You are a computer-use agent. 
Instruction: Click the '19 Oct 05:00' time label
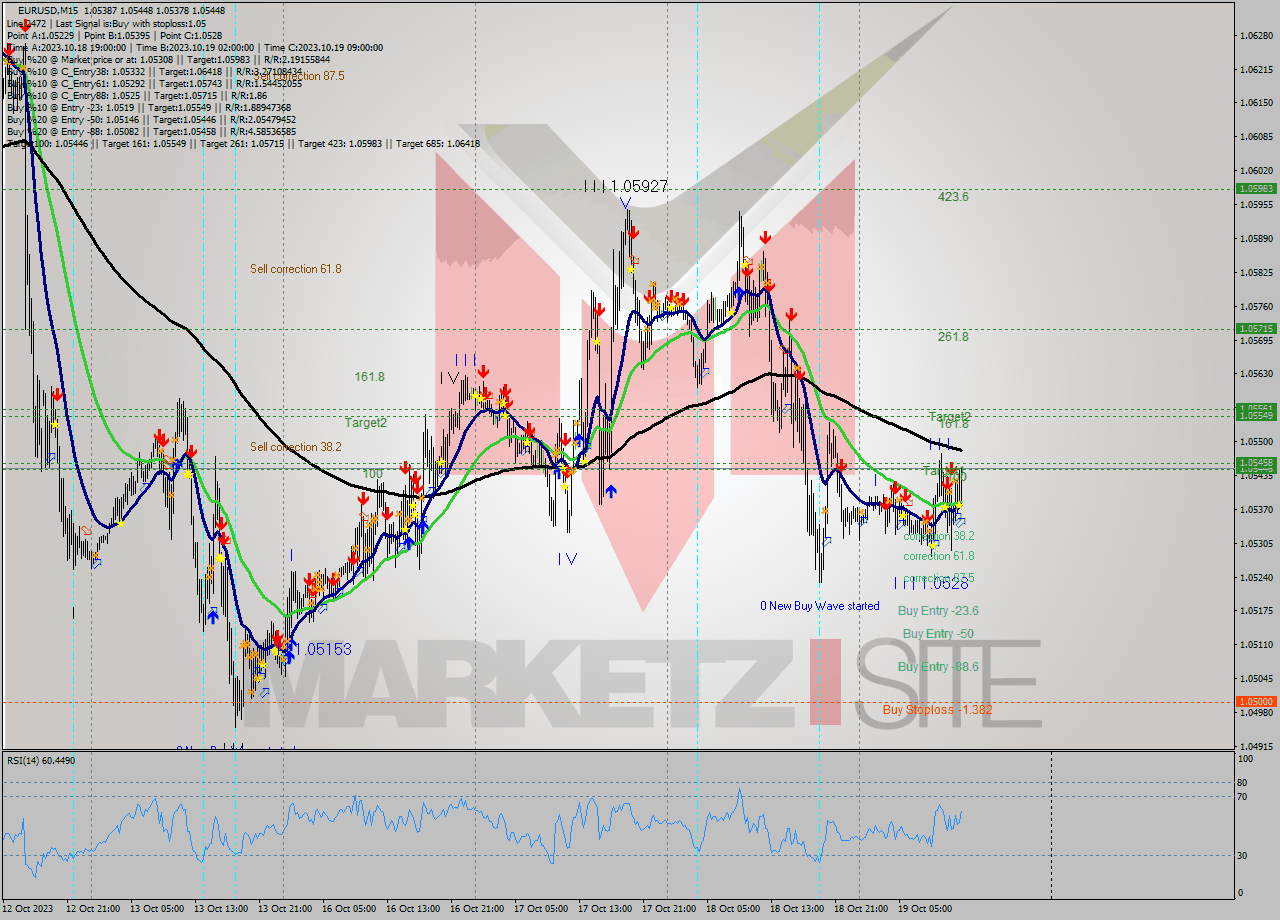[x=924, y=909]
